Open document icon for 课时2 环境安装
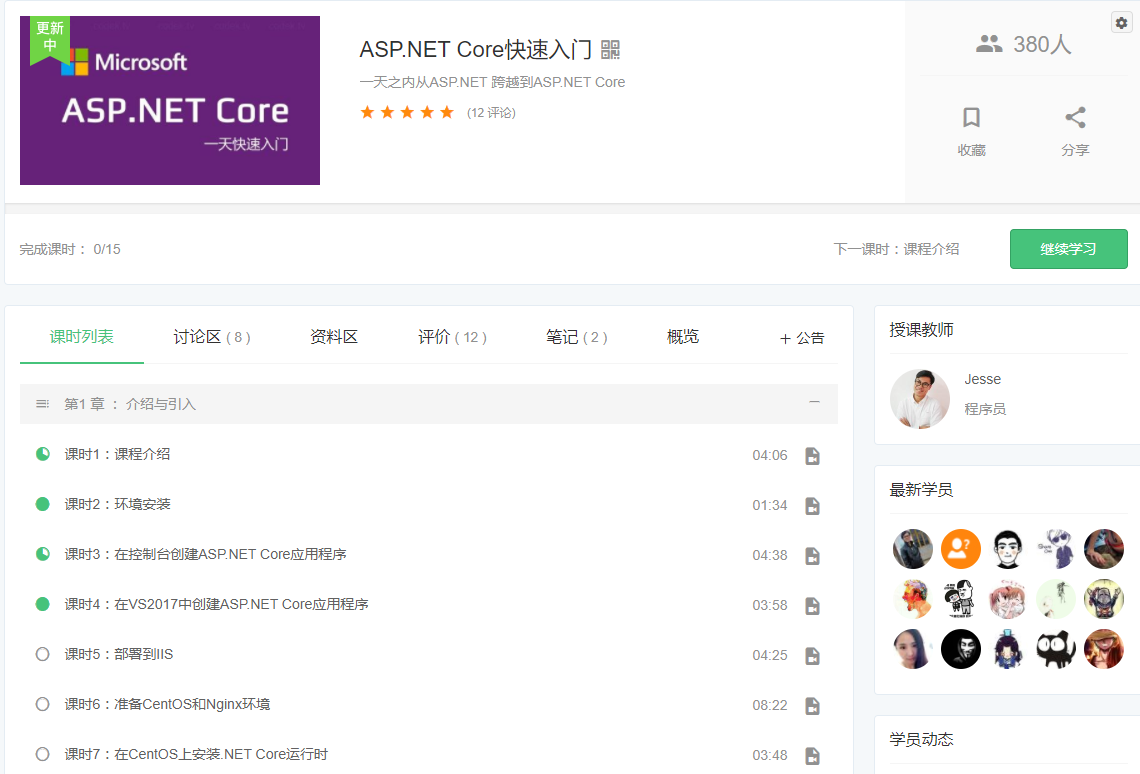The width and height of the screenshot is (1140, 774). click(813, 506)
